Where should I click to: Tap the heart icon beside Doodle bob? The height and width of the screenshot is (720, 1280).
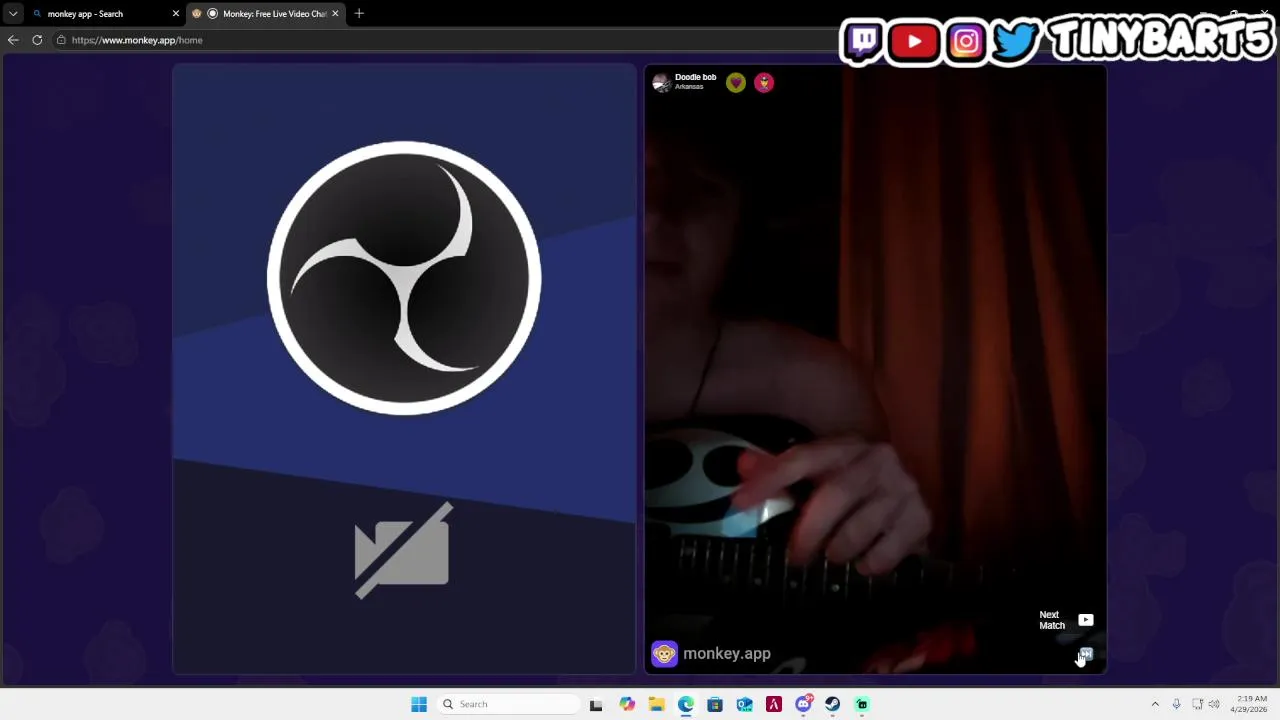(736, 83)
